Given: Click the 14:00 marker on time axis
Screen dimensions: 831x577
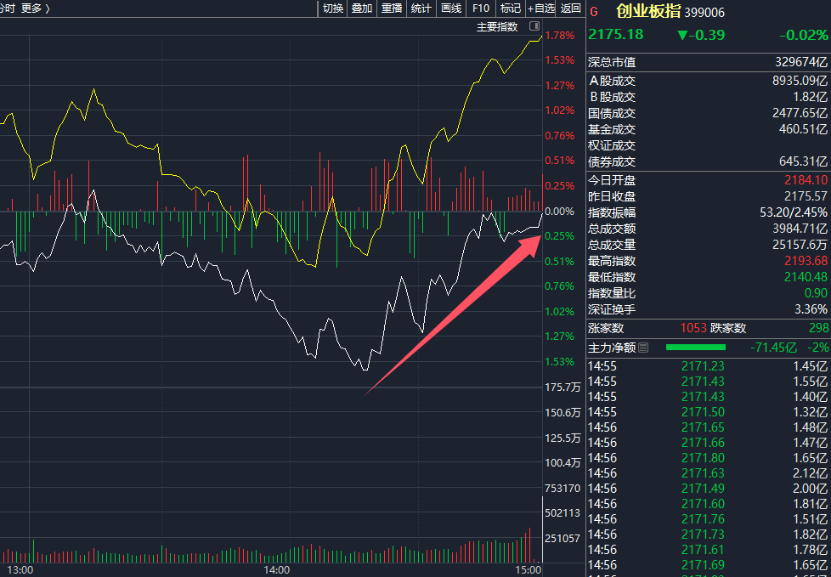Looking at the screenshot, I should 277,569.
